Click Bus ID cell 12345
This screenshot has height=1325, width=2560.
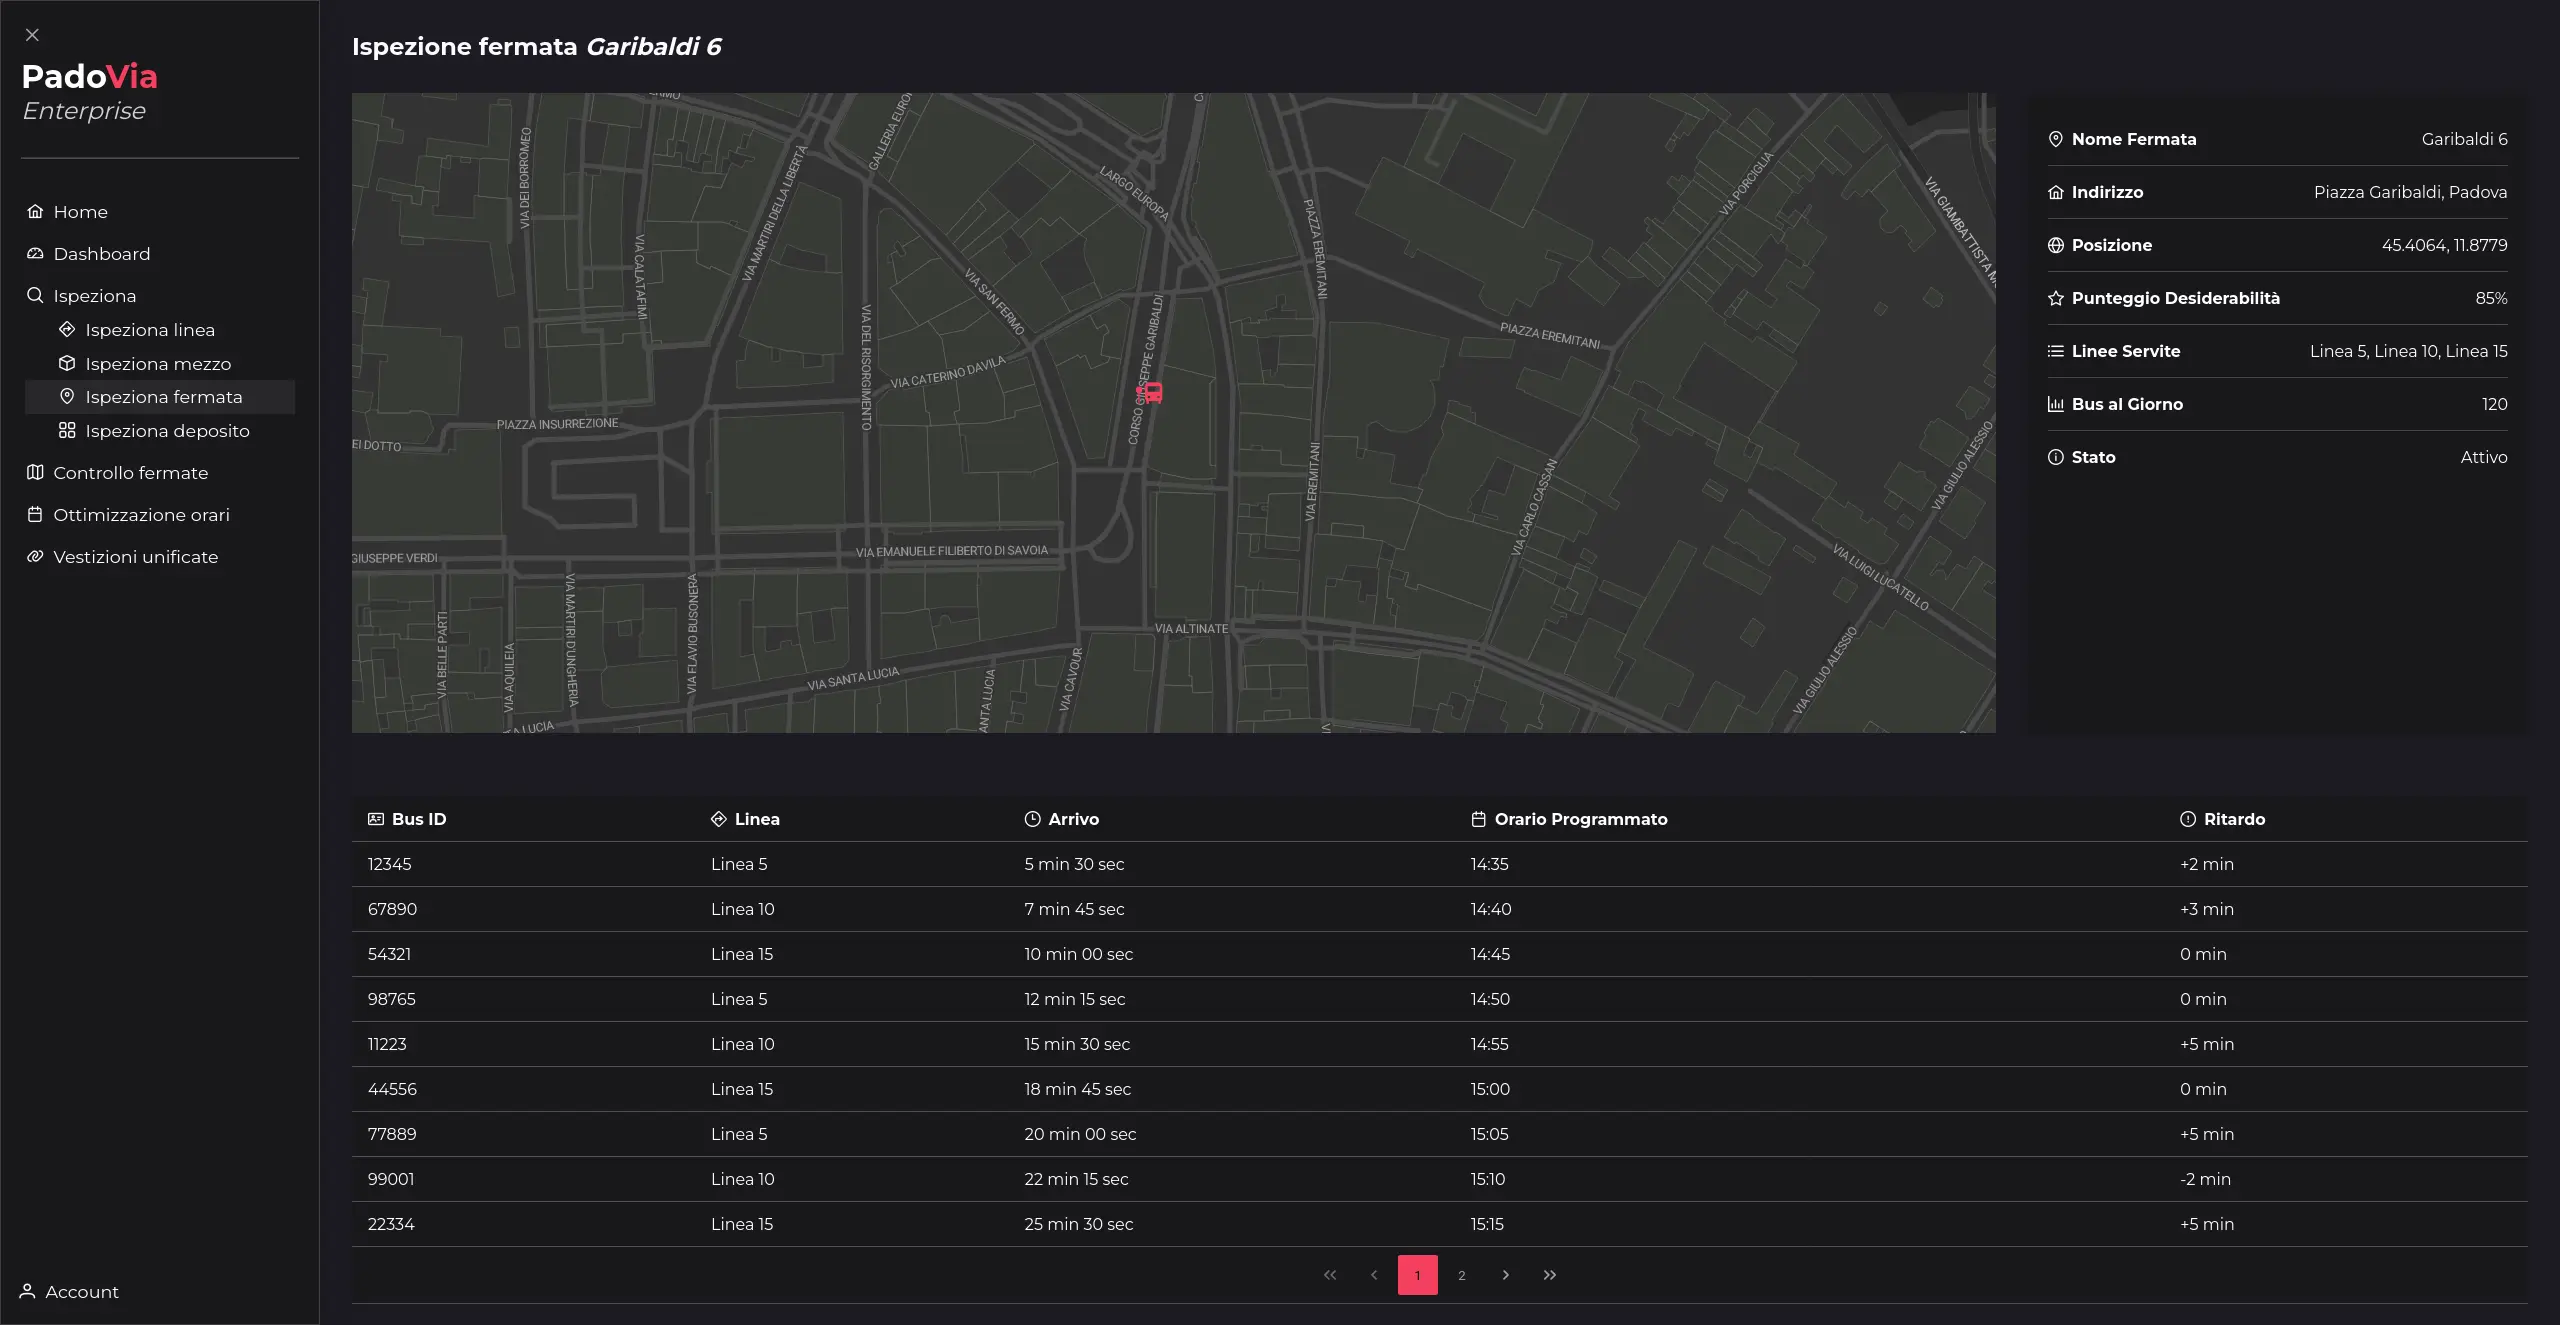[x=390, y=864]
